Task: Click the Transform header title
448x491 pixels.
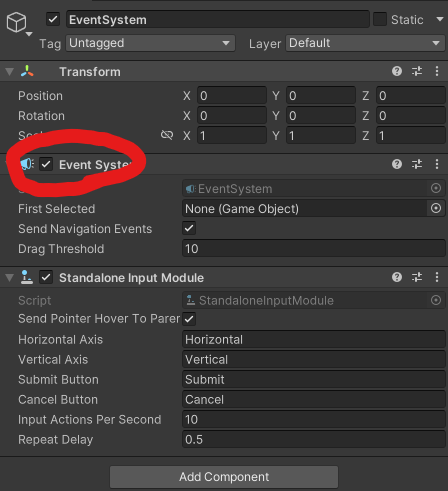Action: (90, 72)
